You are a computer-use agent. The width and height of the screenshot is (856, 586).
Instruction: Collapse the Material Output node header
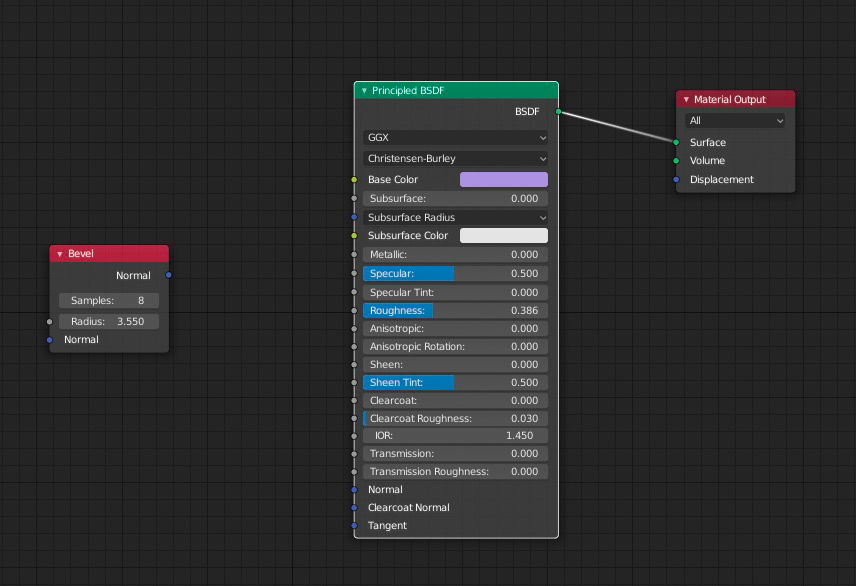point(687,99)
